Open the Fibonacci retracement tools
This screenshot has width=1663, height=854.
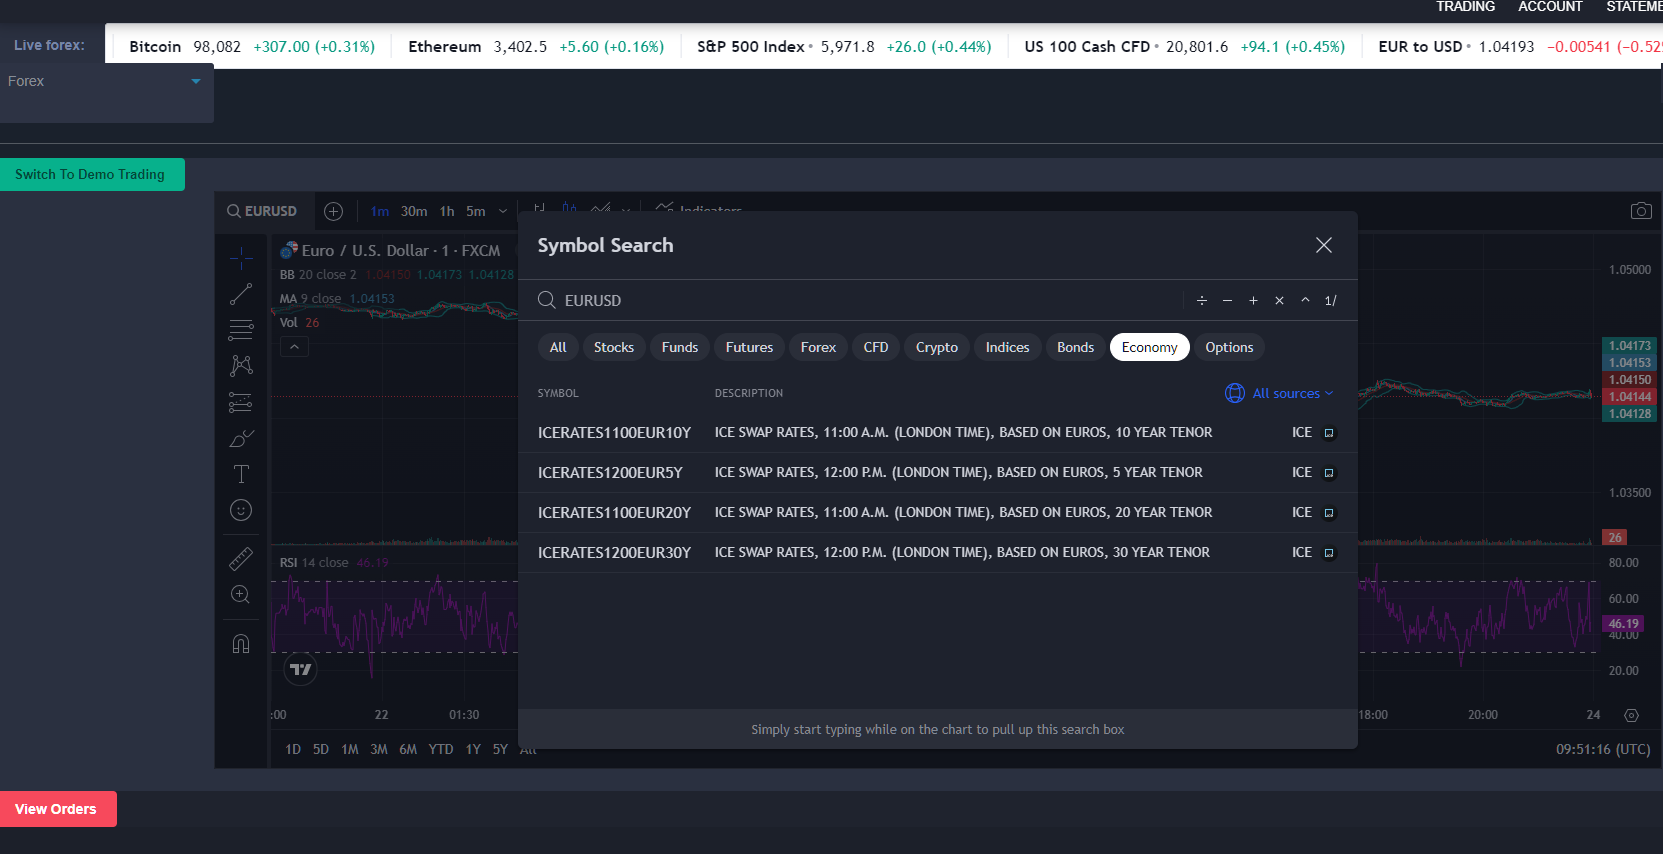(x=241, y=330)
